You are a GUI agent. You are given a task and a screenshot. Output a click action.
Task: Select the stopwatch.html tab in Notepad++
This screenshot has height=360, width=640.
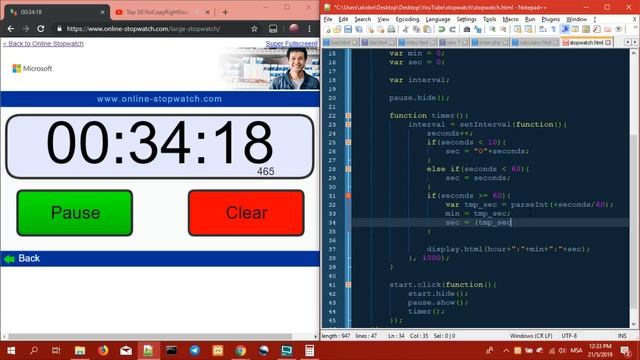coord(586,42)
